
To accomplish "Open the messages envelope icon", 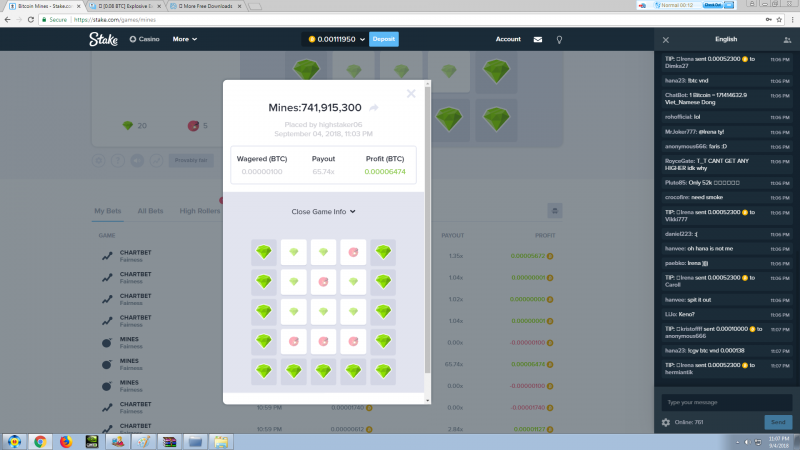I will click(538, 39).
